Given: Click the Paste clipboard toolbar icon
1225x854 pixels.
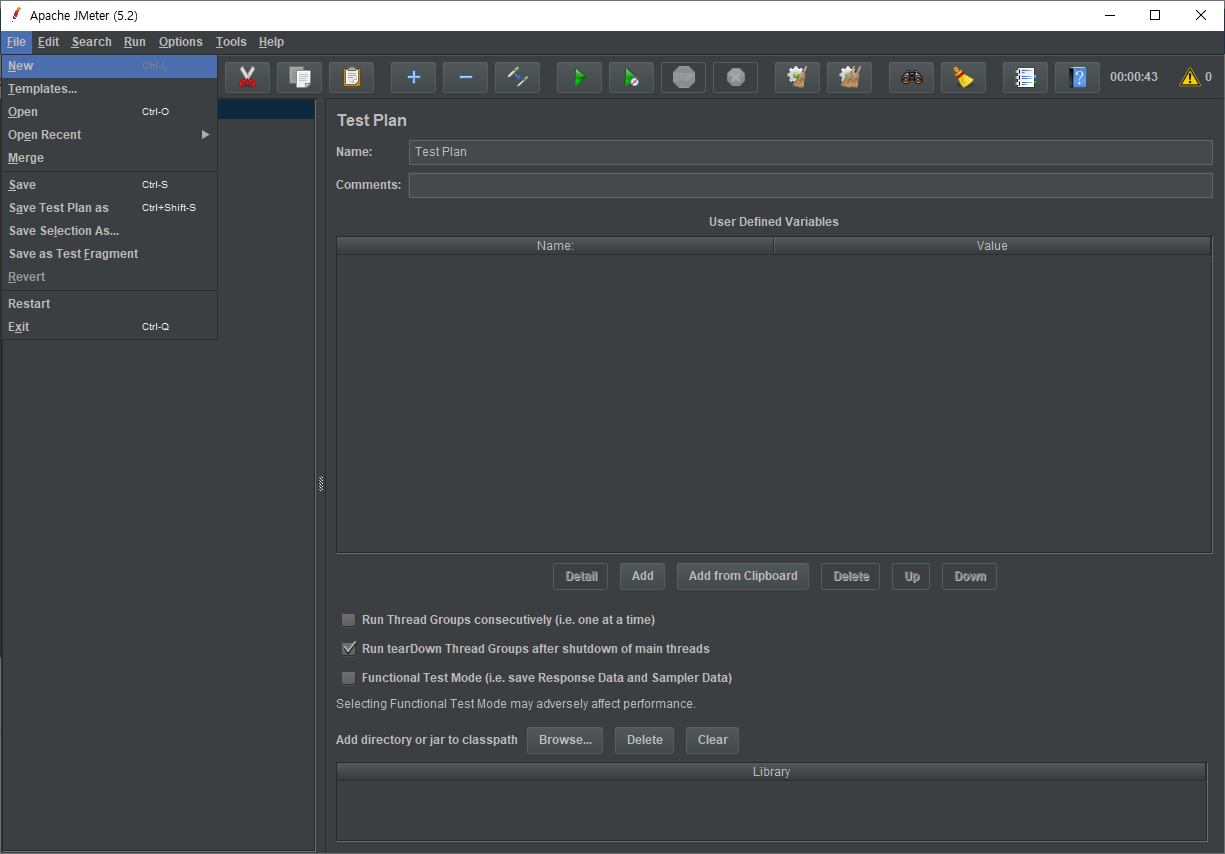Looking at the screenshot, I should click(x=352, y=77).
